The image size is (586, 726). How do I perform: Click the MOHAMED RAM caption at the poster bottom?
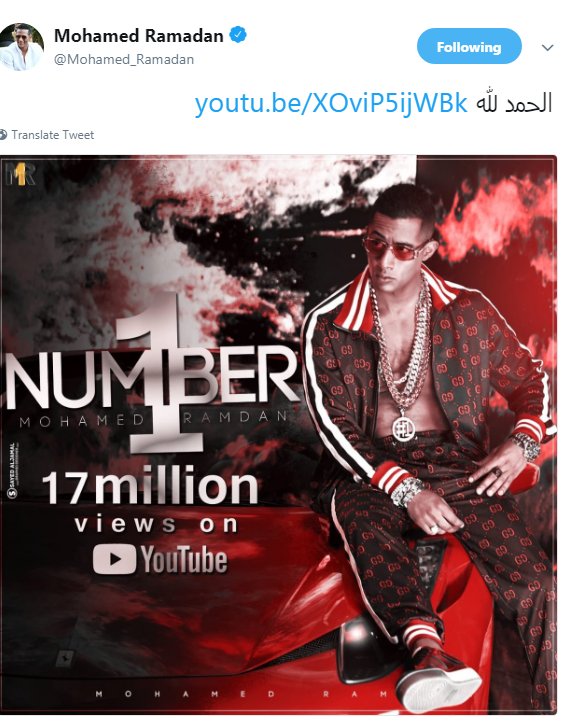(241, 694)
